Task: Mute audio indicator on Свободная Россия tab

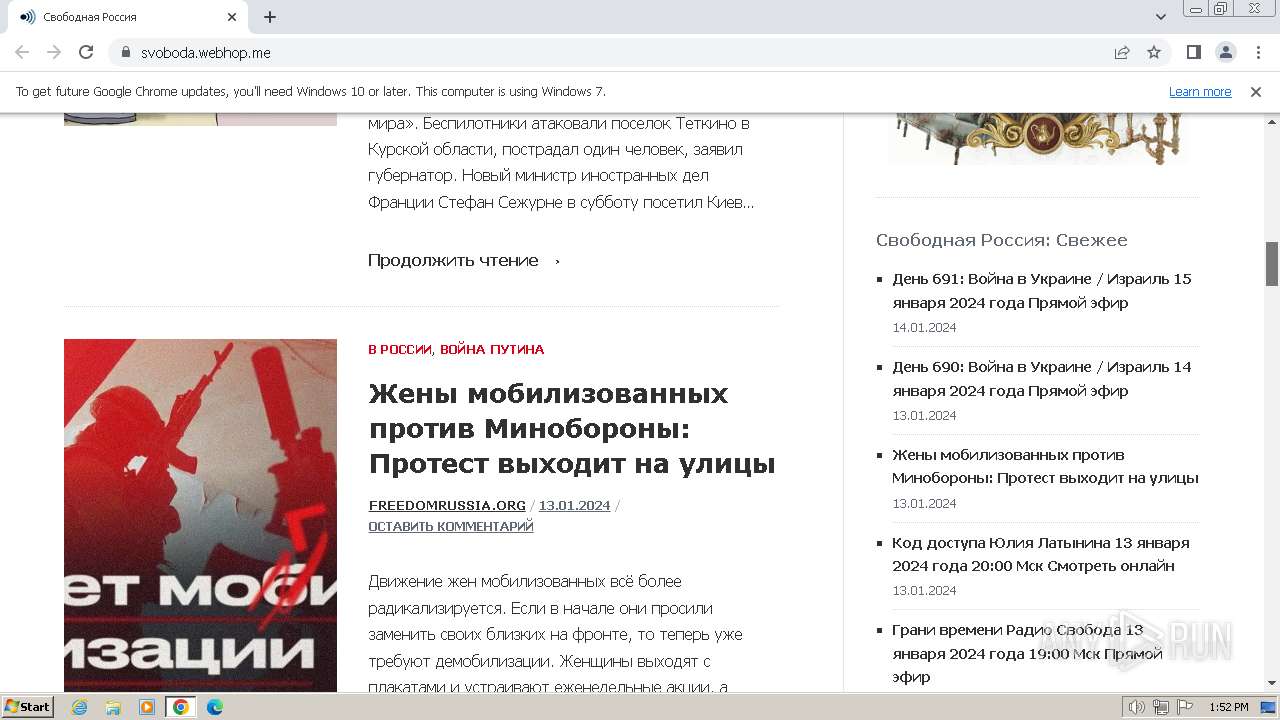Action: [27, 17]
